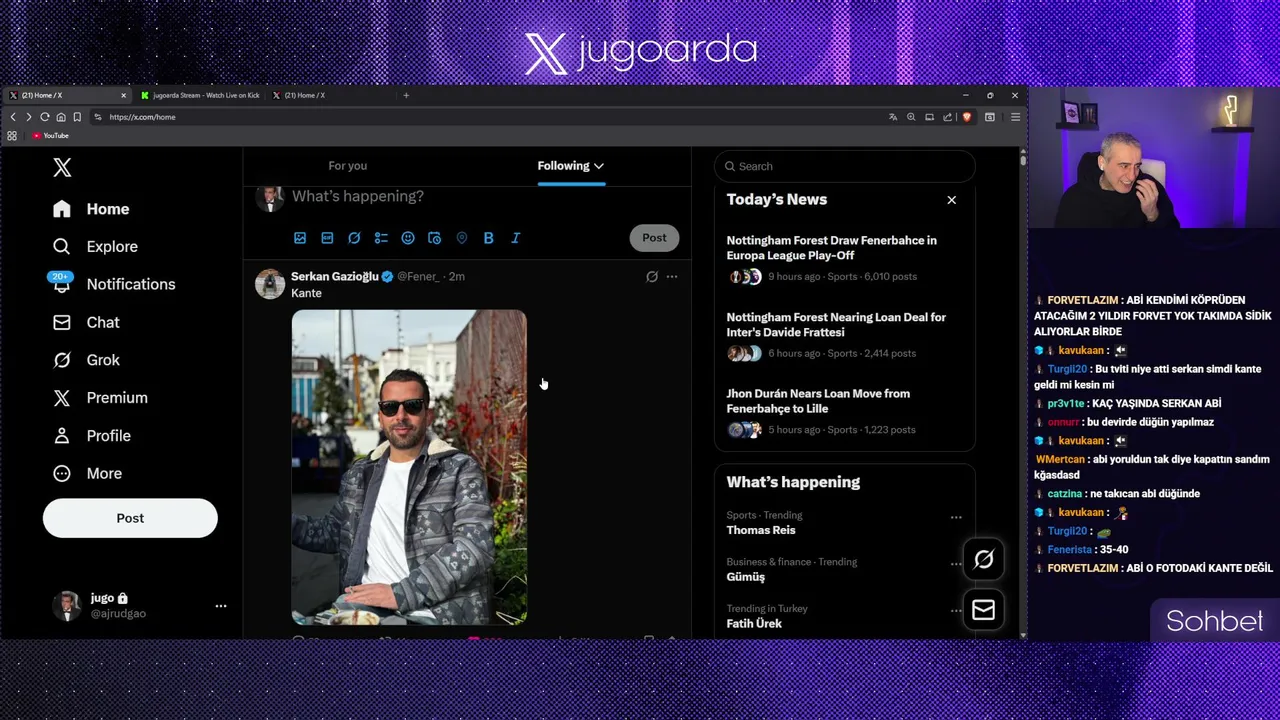Open Notifications in the sidebar
Image resolution: width=1280 pixels, height=720 pixels.
click(x=114, y=284)
